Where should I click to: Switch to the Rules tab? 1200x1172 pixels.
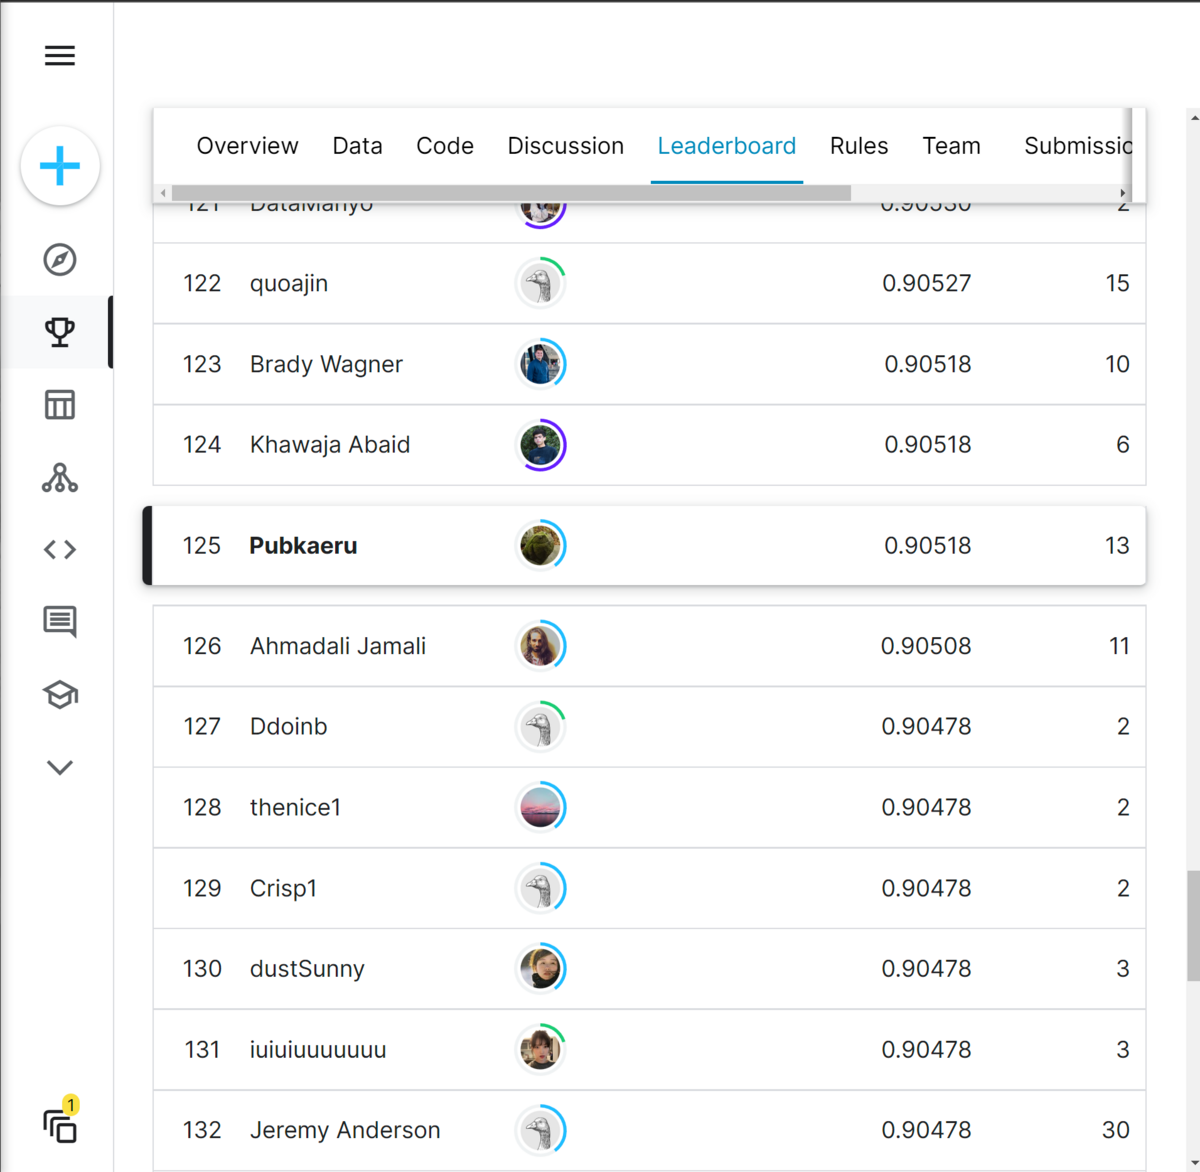(x=858, y=146)
